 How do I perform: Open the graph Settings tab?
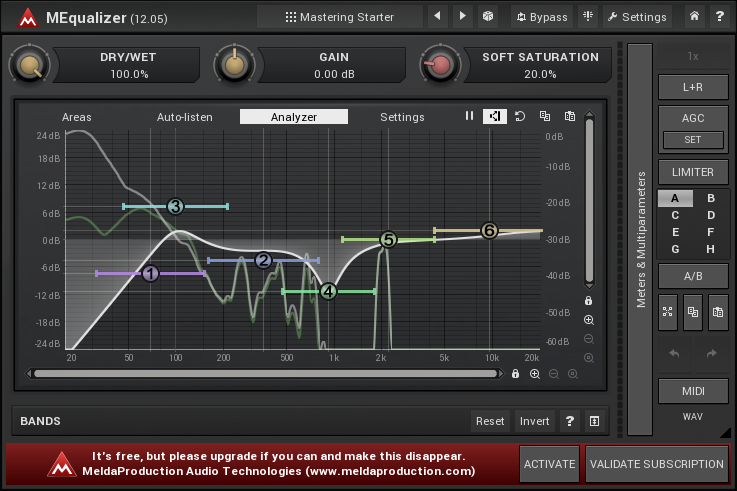coord(402,117)
